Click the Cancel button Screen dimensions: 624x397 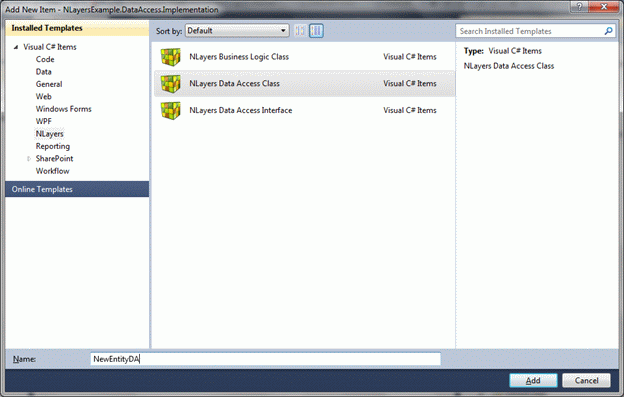(x=586, y=380)
